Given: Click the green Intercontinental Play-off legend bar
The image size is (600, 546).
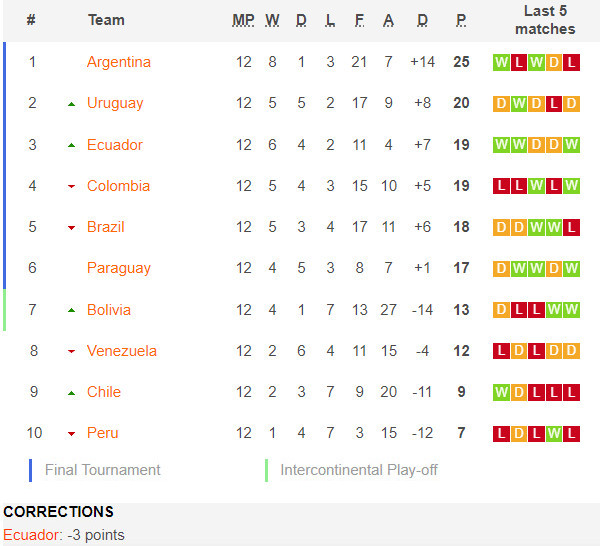Looking at the screenshot, I should pyautogui.click(x=266, y=470).
